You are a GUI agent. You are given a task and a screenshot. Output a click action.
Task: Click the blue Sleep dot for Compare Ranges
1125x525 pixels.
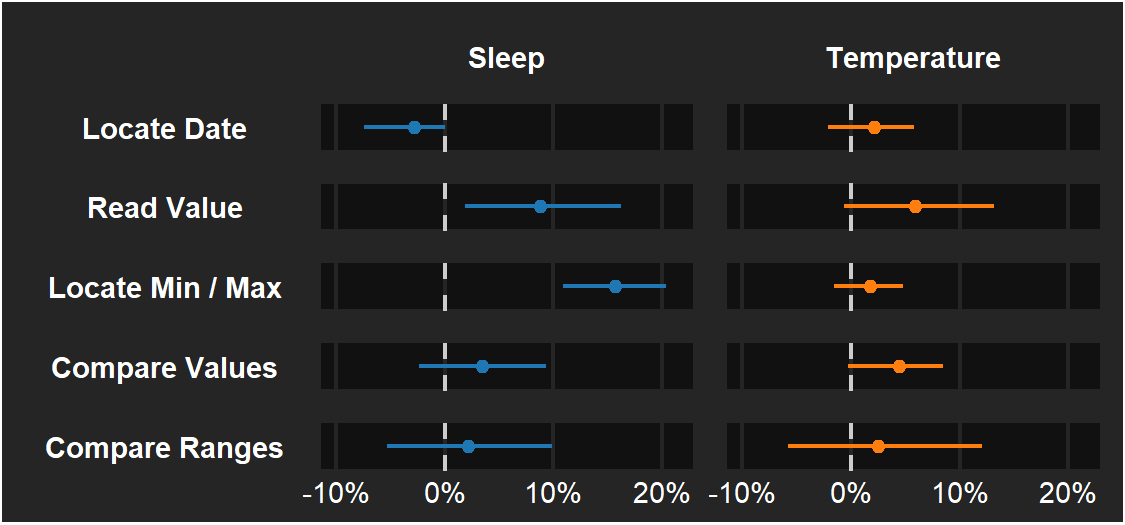click(468, 446)
